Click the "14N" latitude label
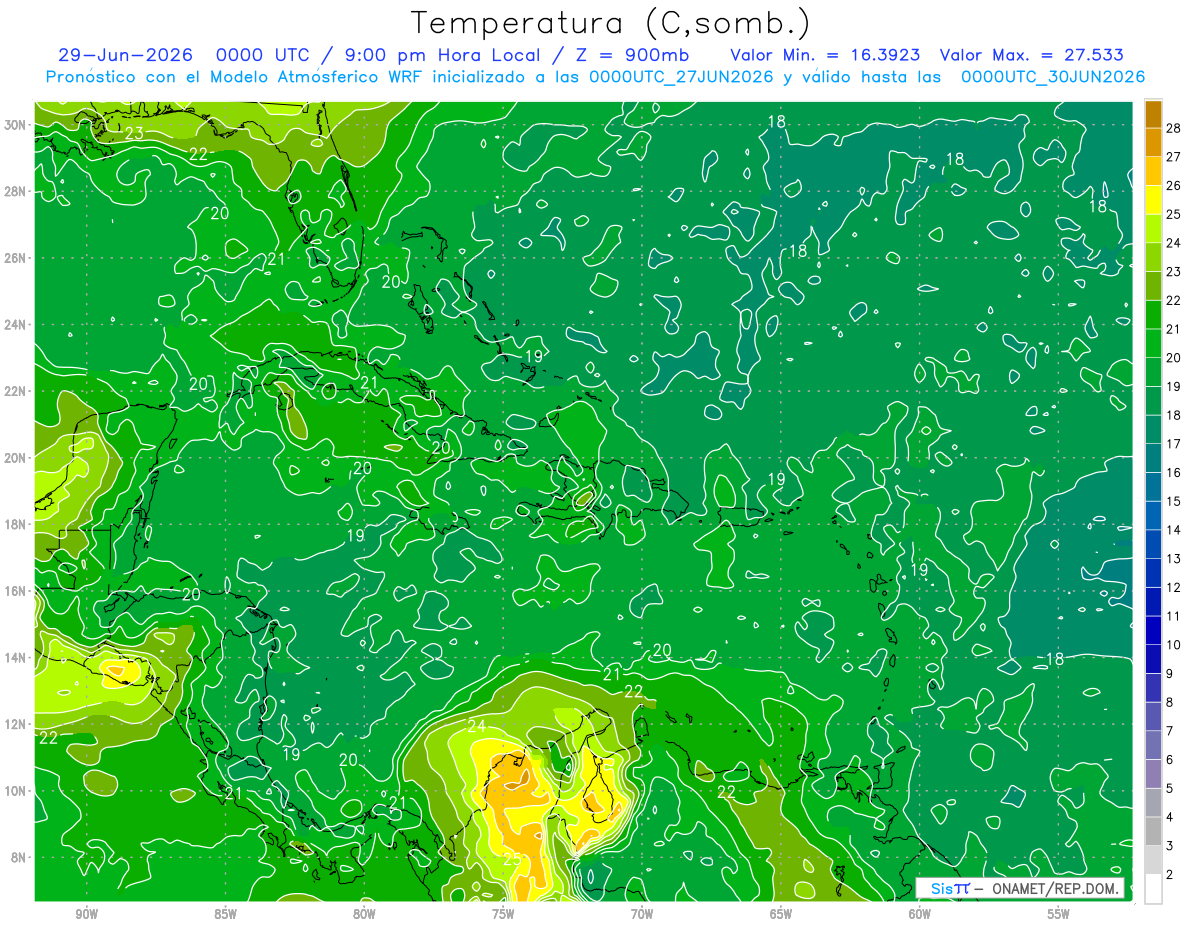Image resolution: width=1200 pixels, height=927 pixels. [x=16, y=658]
